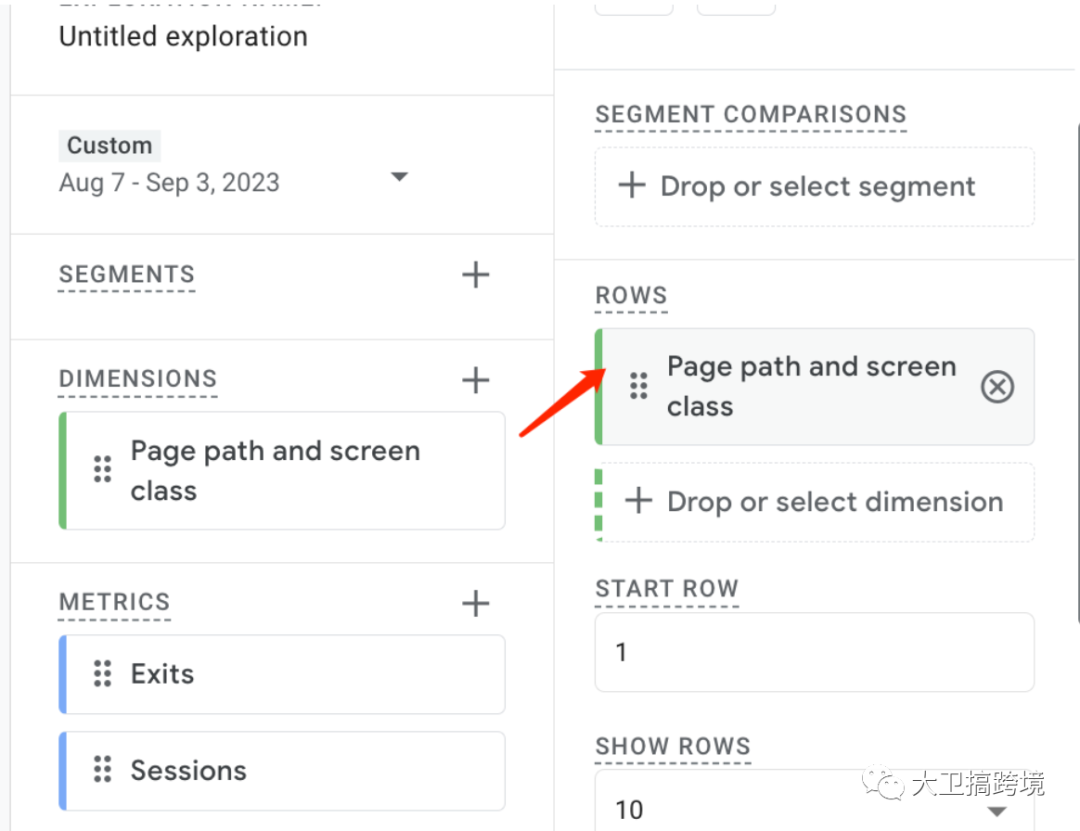Click drag handle of Dimensions Page path item
The image size is (1080, 831).
(x=102, y=470)
